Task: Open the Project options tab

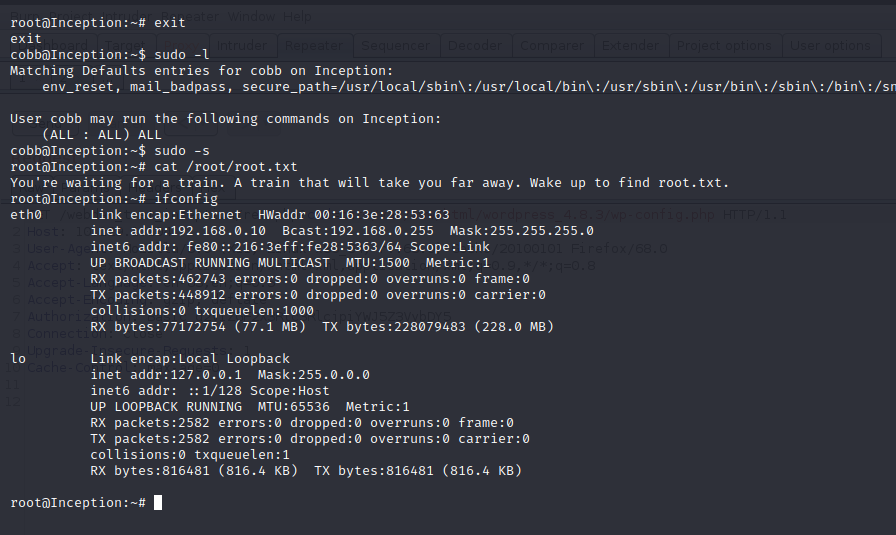Action: pyautogui.click(x=725, y=45)
